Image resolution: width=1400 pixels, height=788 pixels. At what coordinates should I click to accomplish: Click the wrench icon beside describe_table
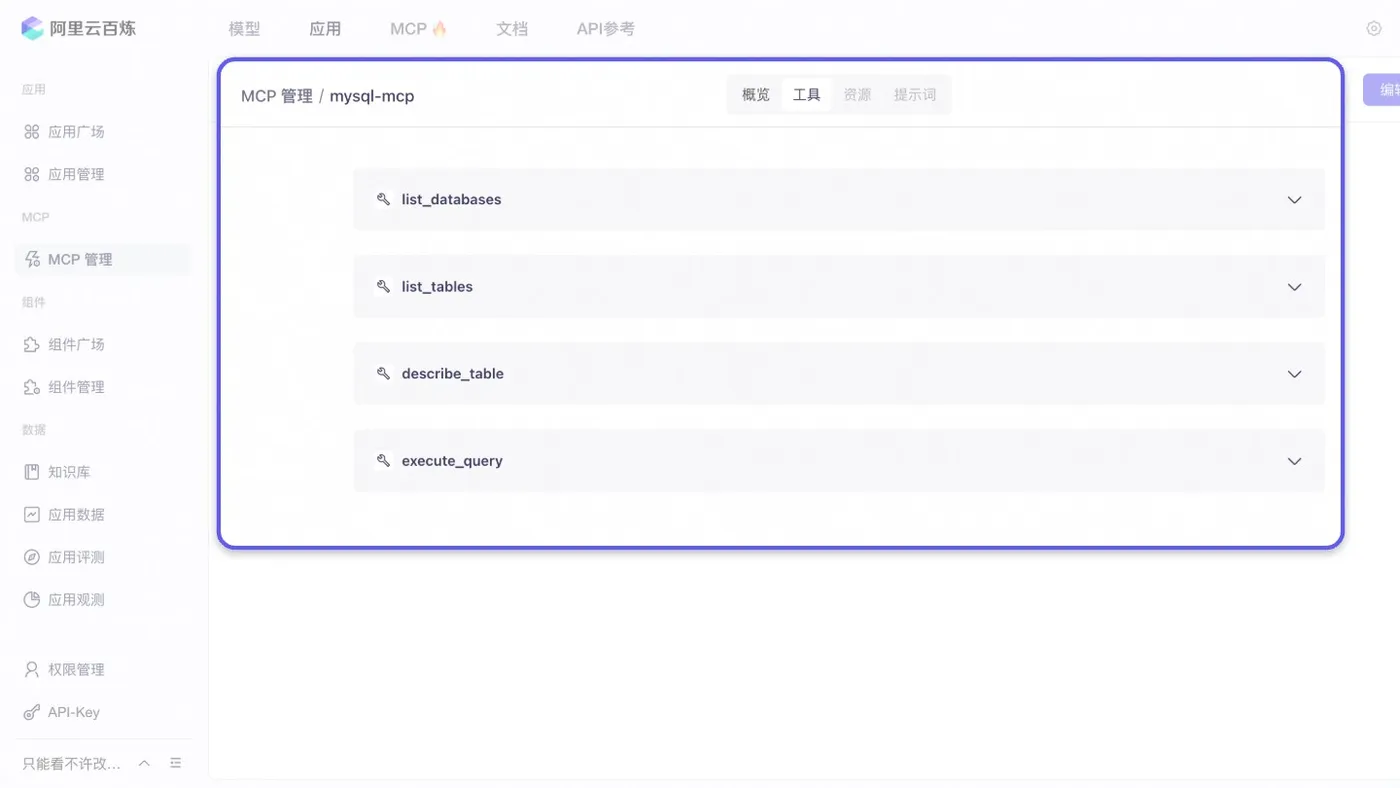pos(383,373)
